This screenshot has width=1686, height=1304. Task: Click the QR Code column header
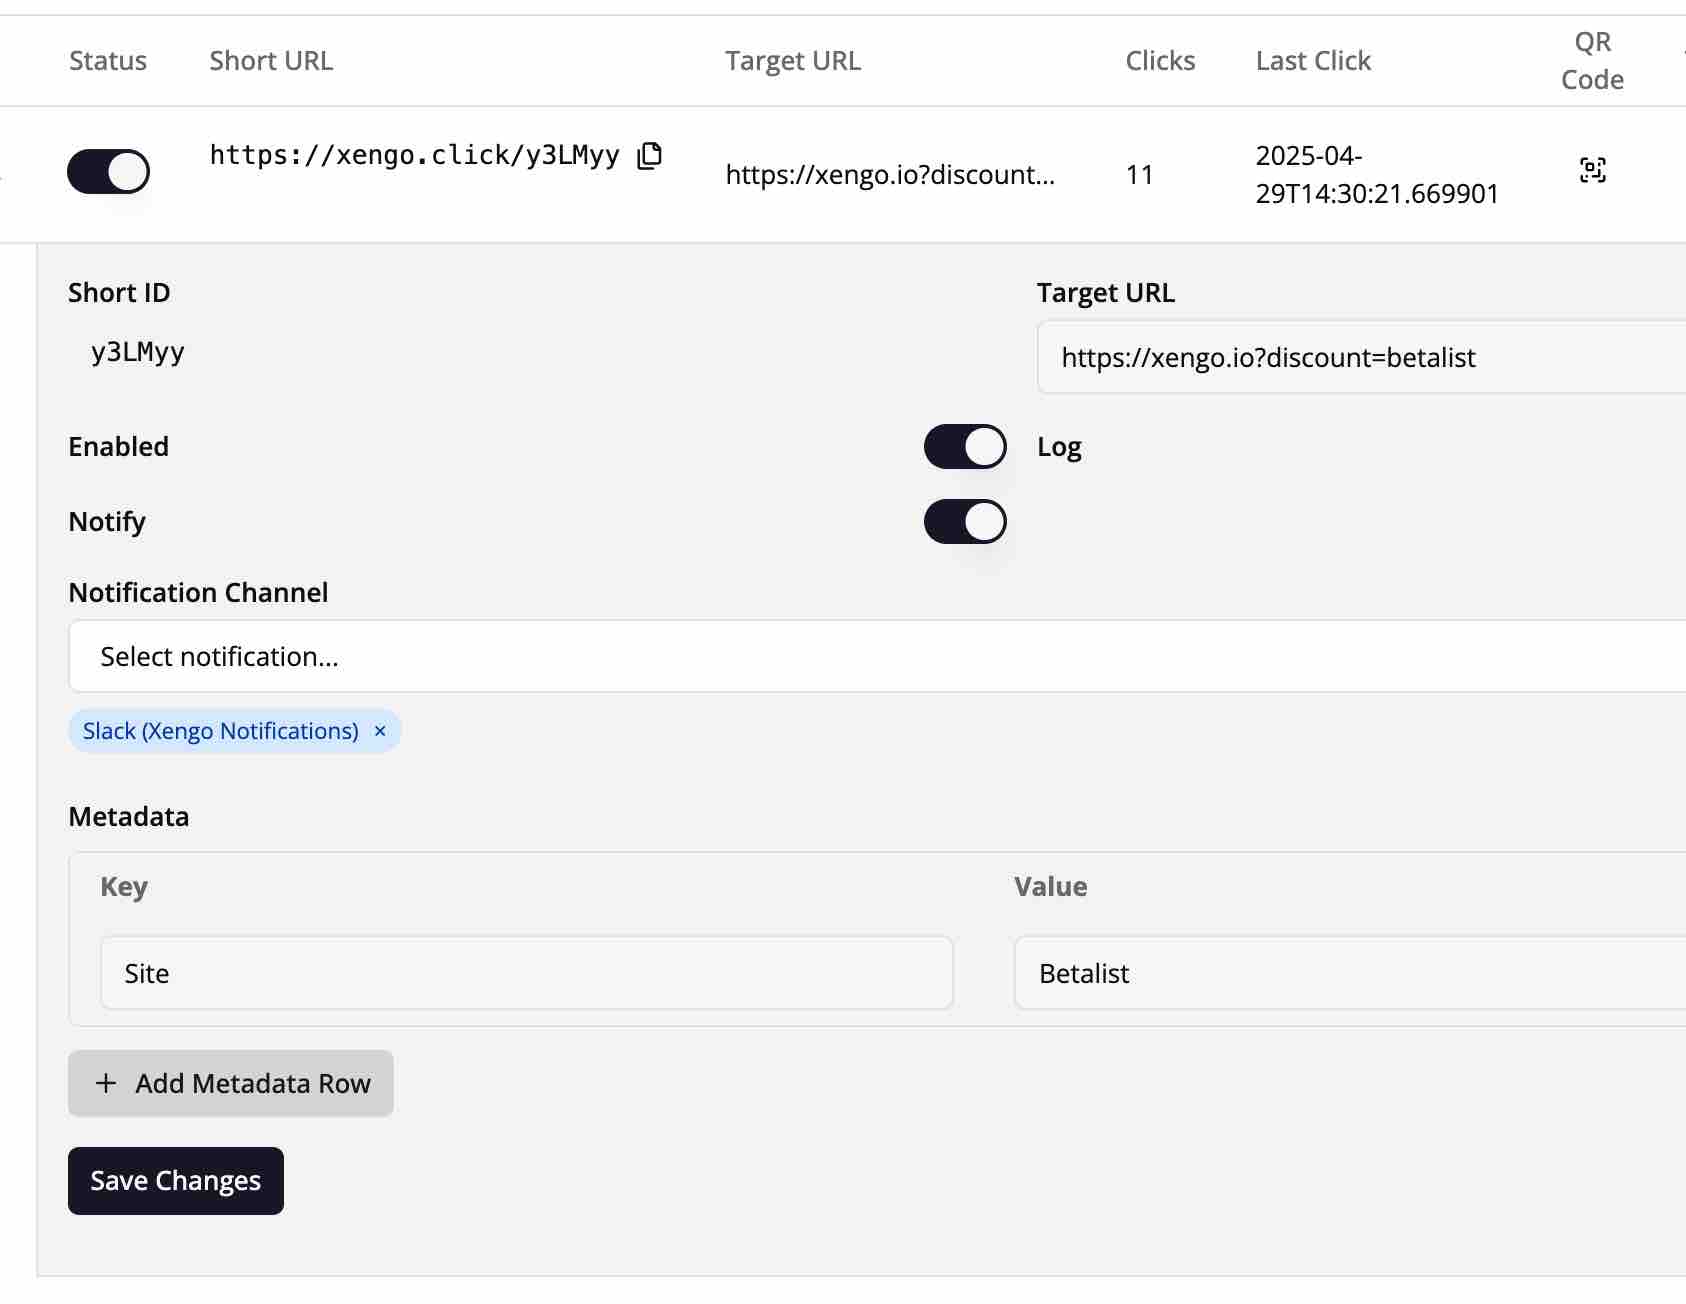1592,60
